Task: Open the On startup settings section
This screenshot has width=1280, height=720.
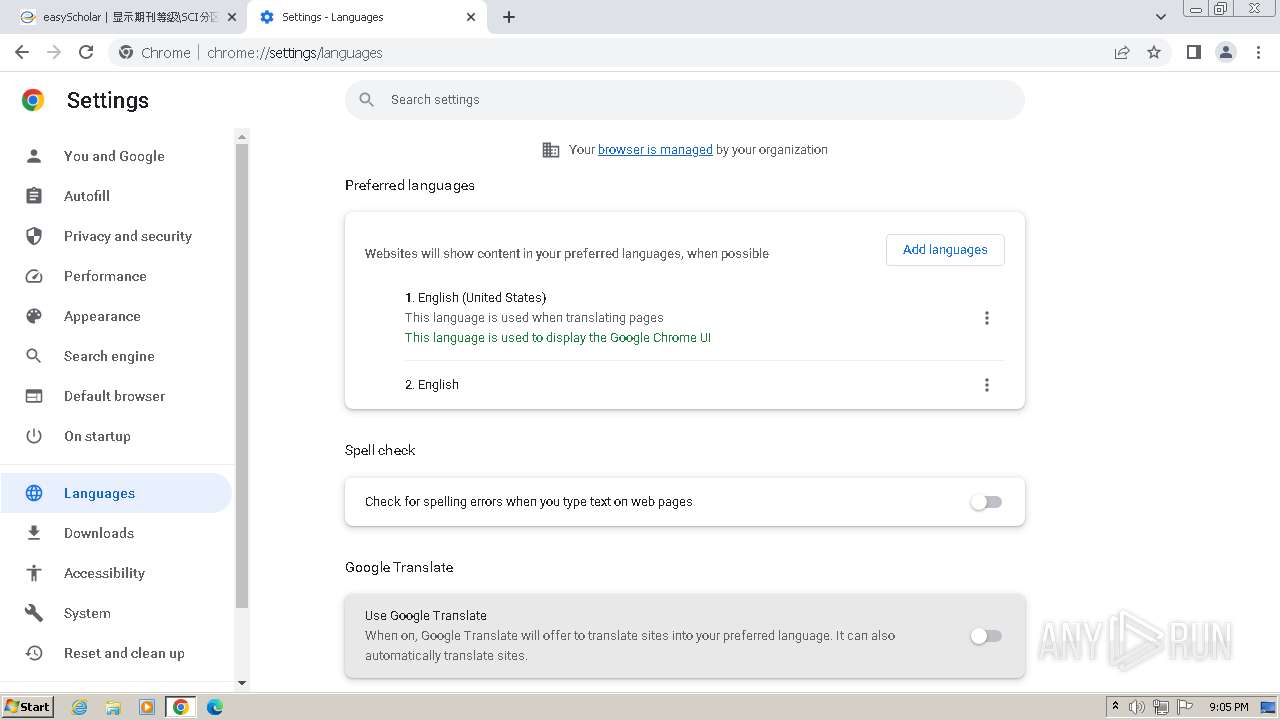Action: 116,436
